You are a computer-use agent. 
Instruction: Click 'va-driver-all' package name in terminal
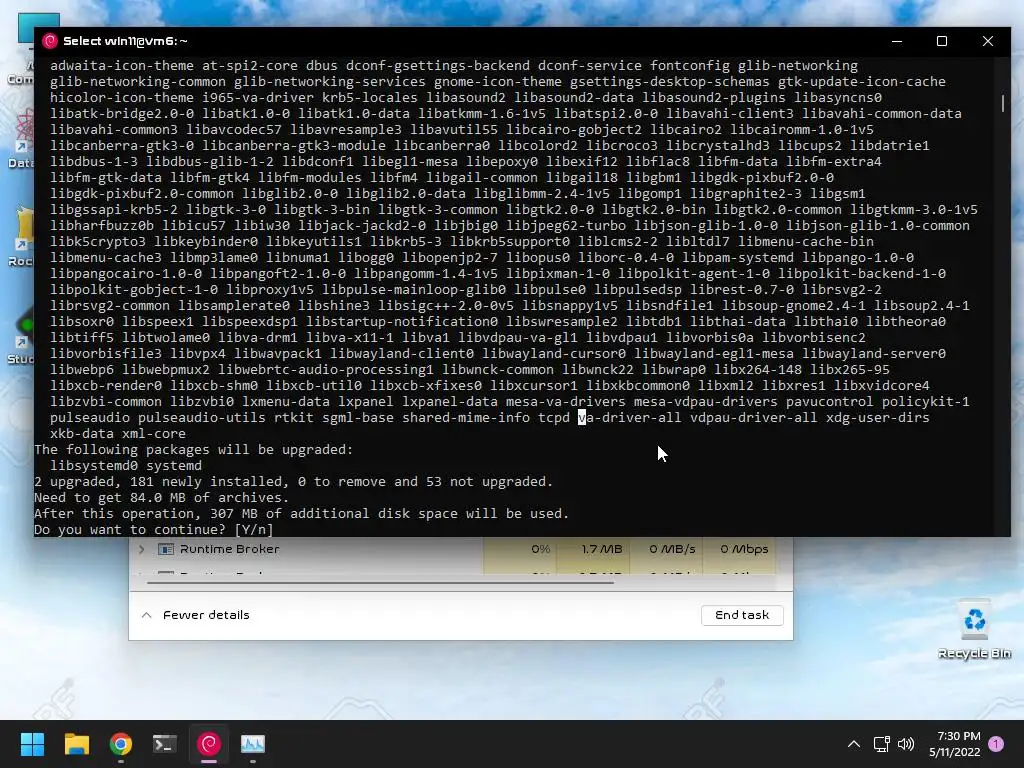point(630,417)
